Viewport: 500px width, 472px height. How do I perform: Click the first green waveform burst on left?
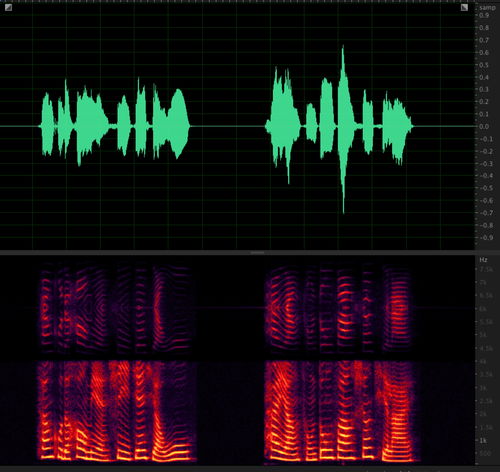click(47, 125)
